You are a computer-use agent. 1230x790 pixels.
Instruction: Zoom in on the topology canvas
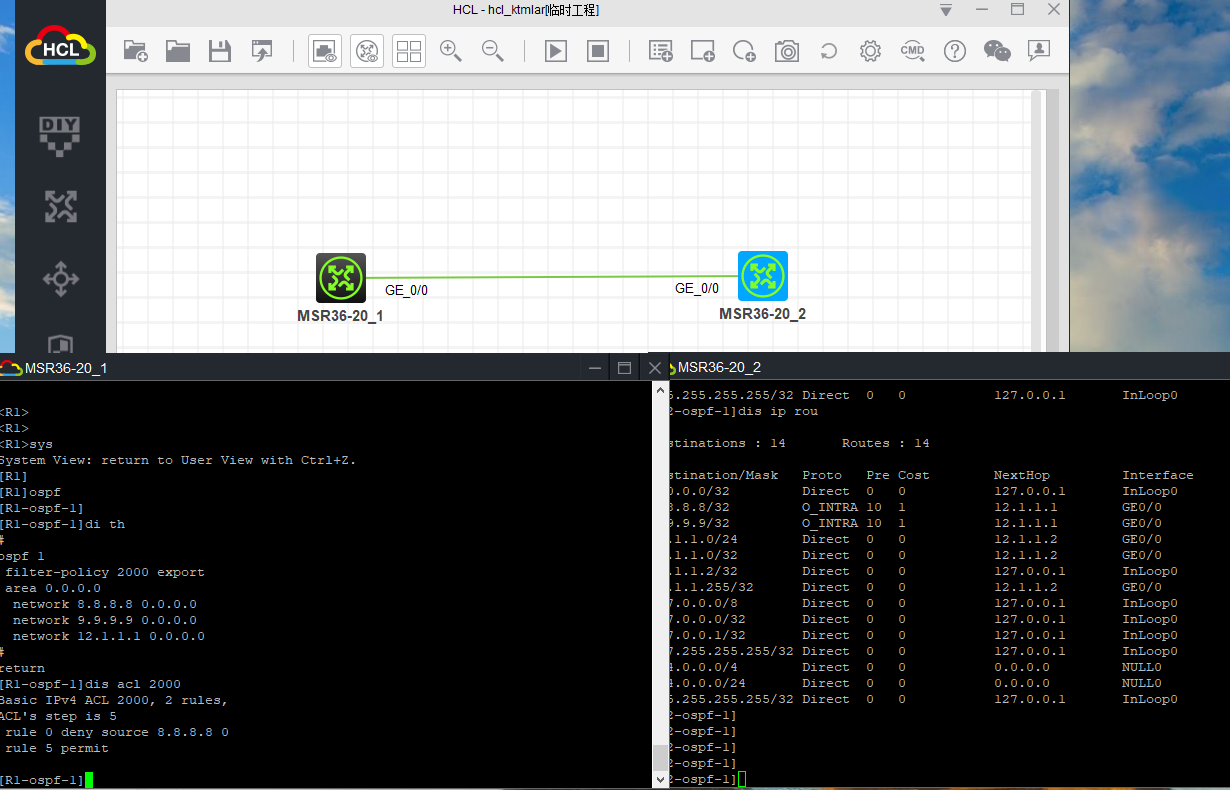(x=451, y=51)
